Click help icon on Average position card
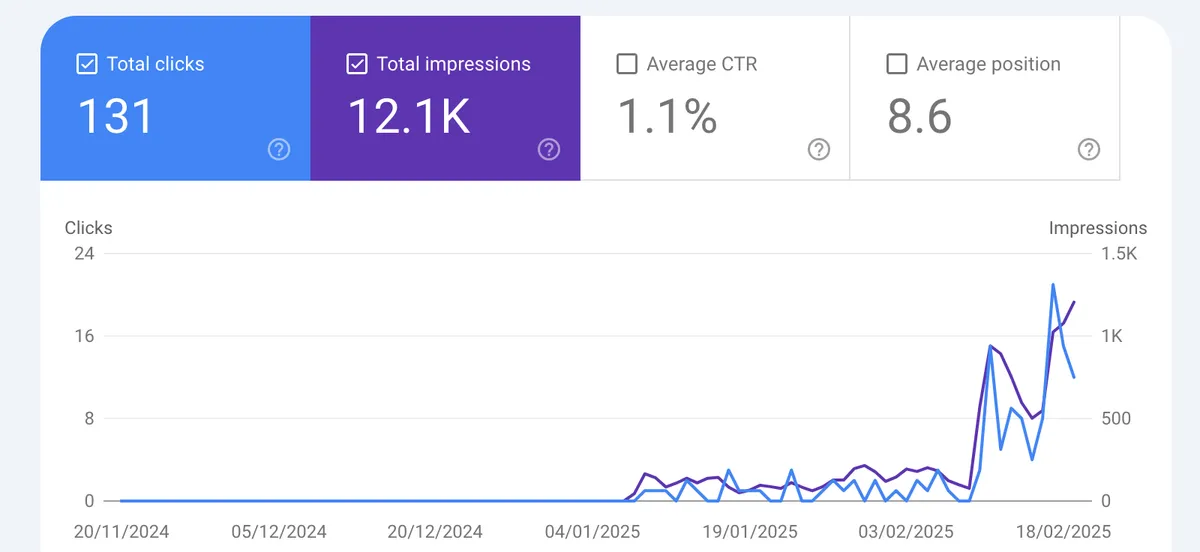This screenshot has height=552, width=1200. click(1089, 150)
